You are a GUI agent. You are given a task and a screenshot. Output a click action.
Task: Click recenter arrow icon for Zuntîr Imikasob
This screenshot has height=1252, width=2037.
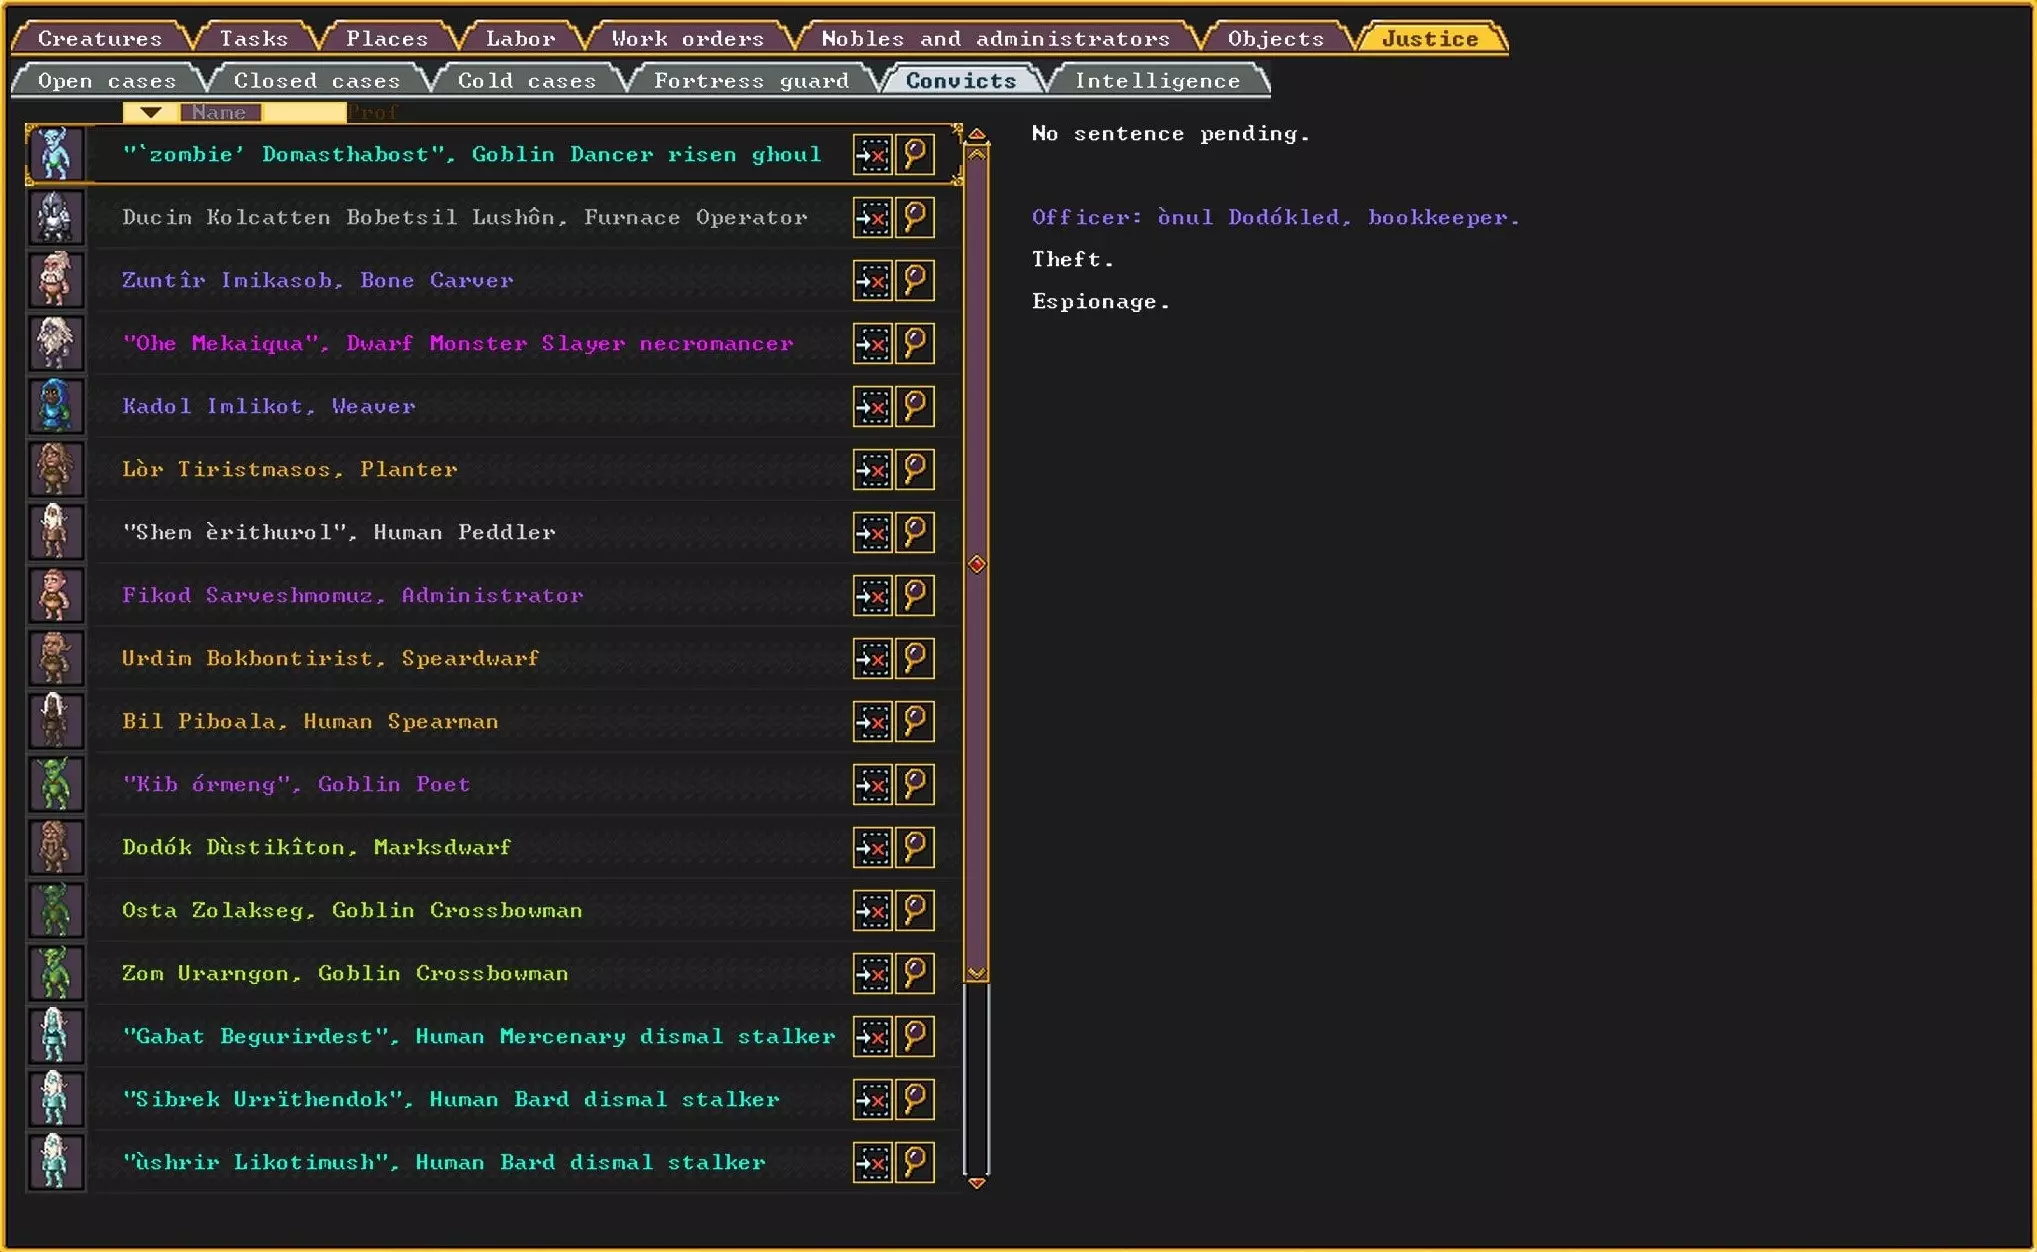872,281
